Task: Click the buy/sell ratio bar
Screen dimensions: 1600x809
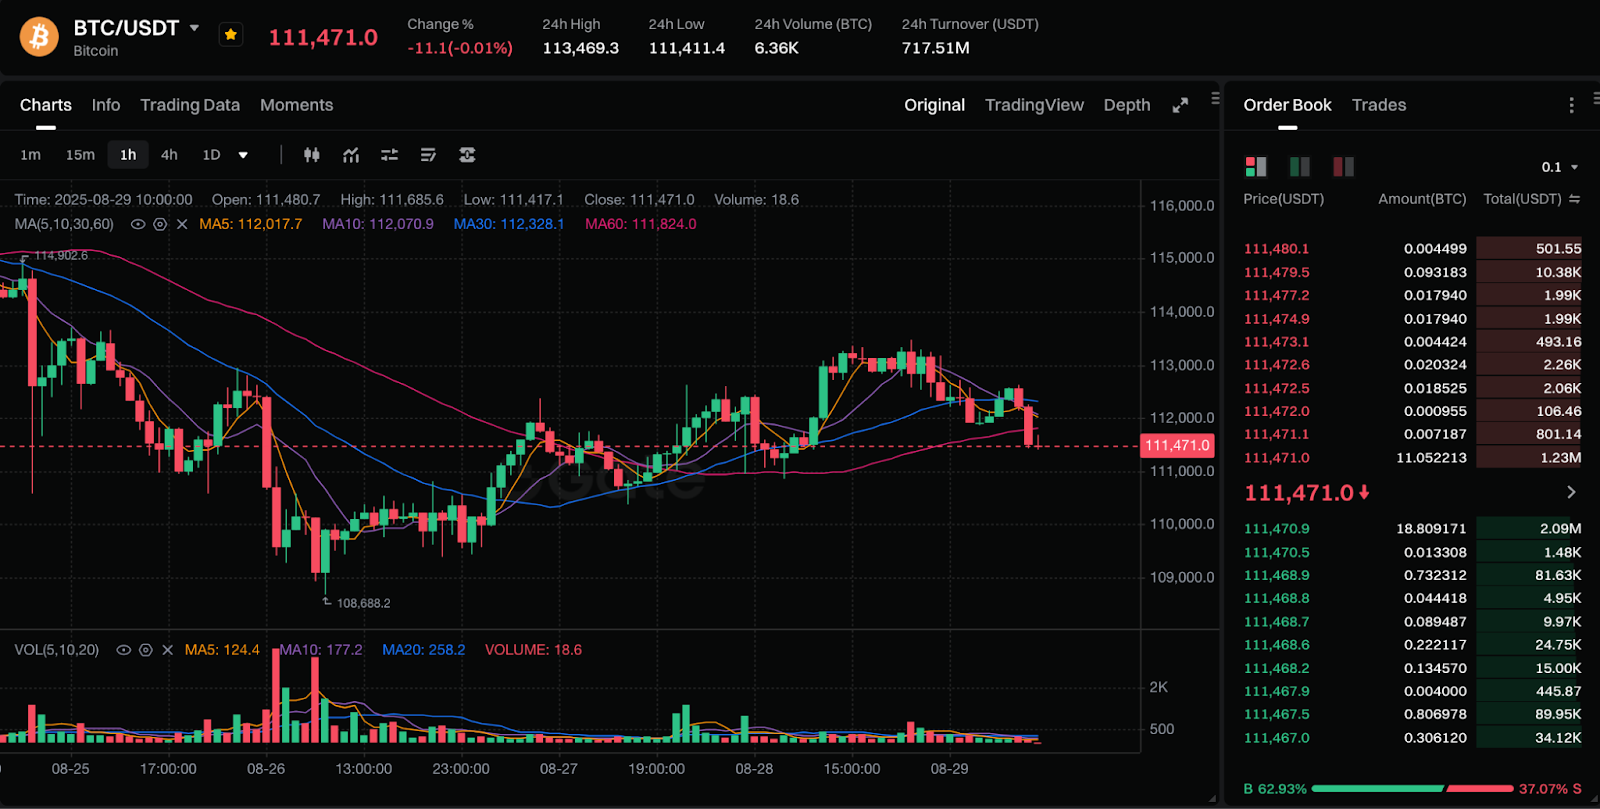Action: 1412,789
